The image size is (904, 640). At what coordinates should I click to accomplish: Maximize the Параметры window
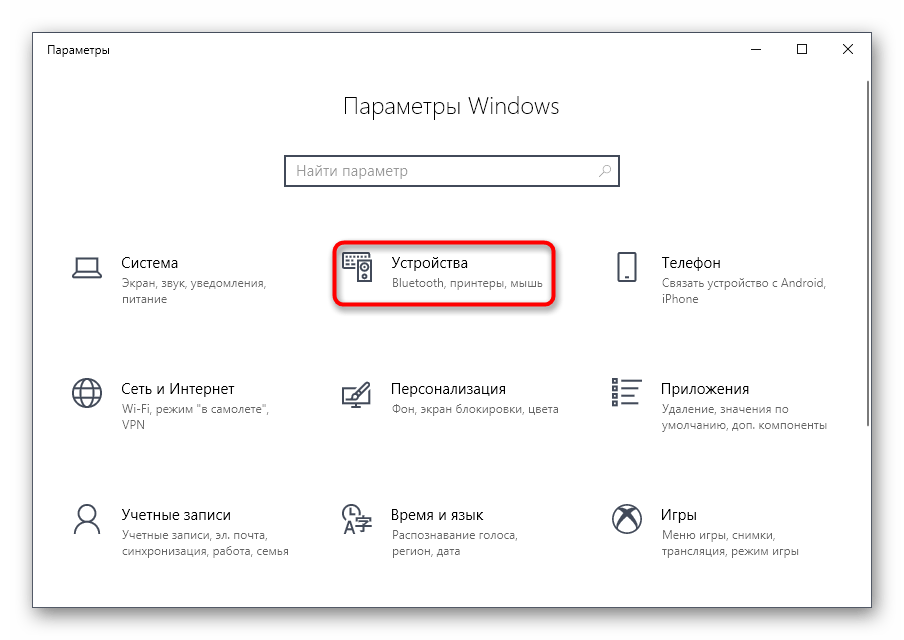[x=801, y=50]
